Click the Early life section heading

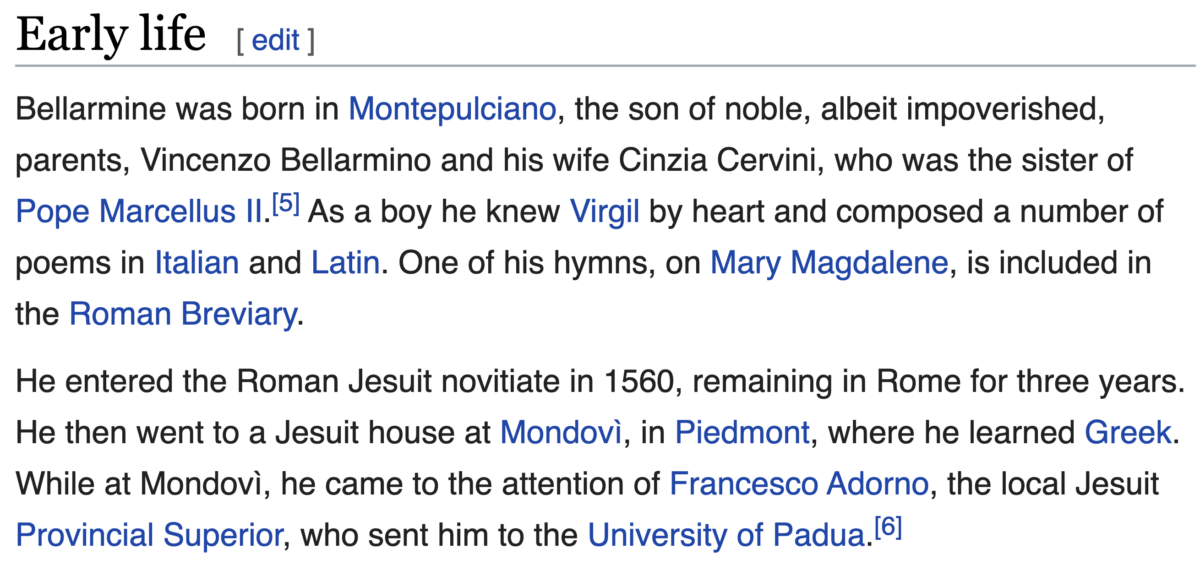[111, 36]
